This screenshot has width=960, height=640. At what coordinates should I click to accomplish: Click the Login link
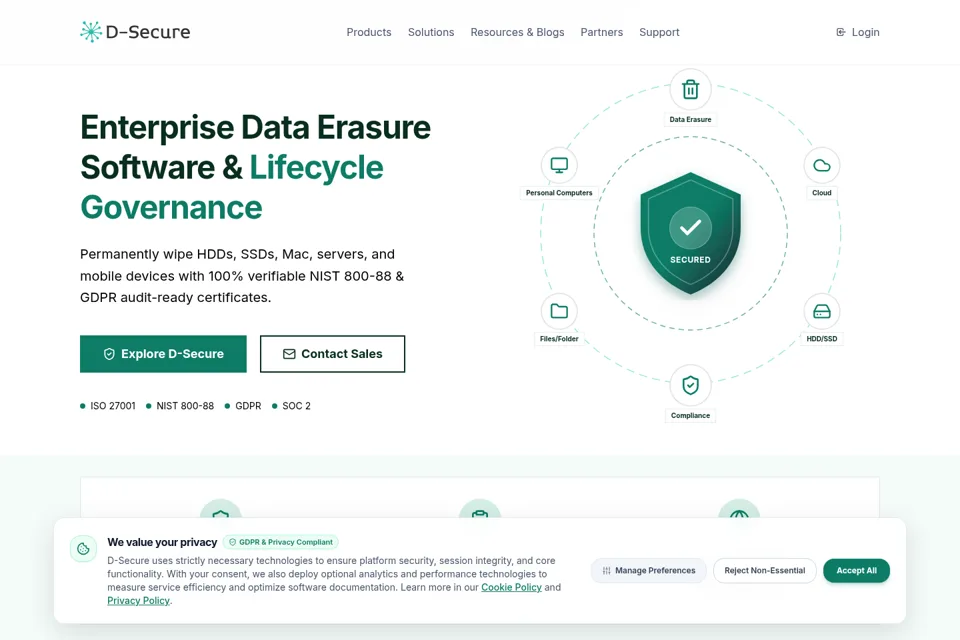(858, 32)
